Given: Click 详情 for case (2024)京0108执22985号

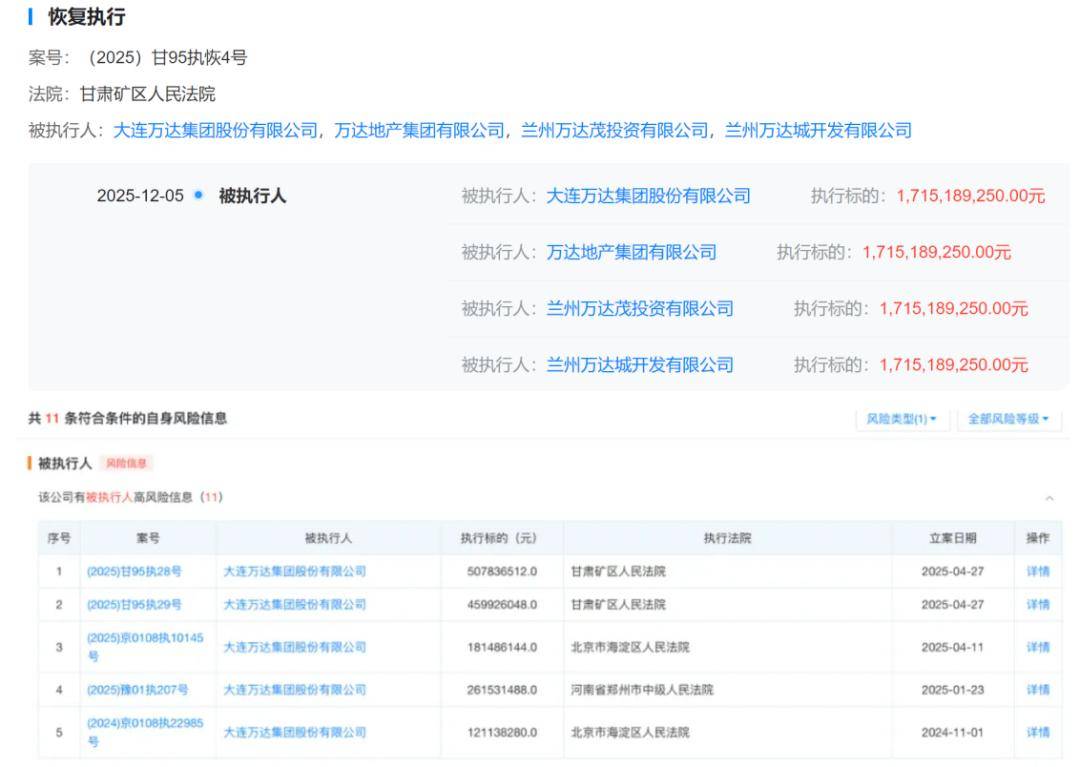Looking at the screenshot, I should coord(1039,731).
